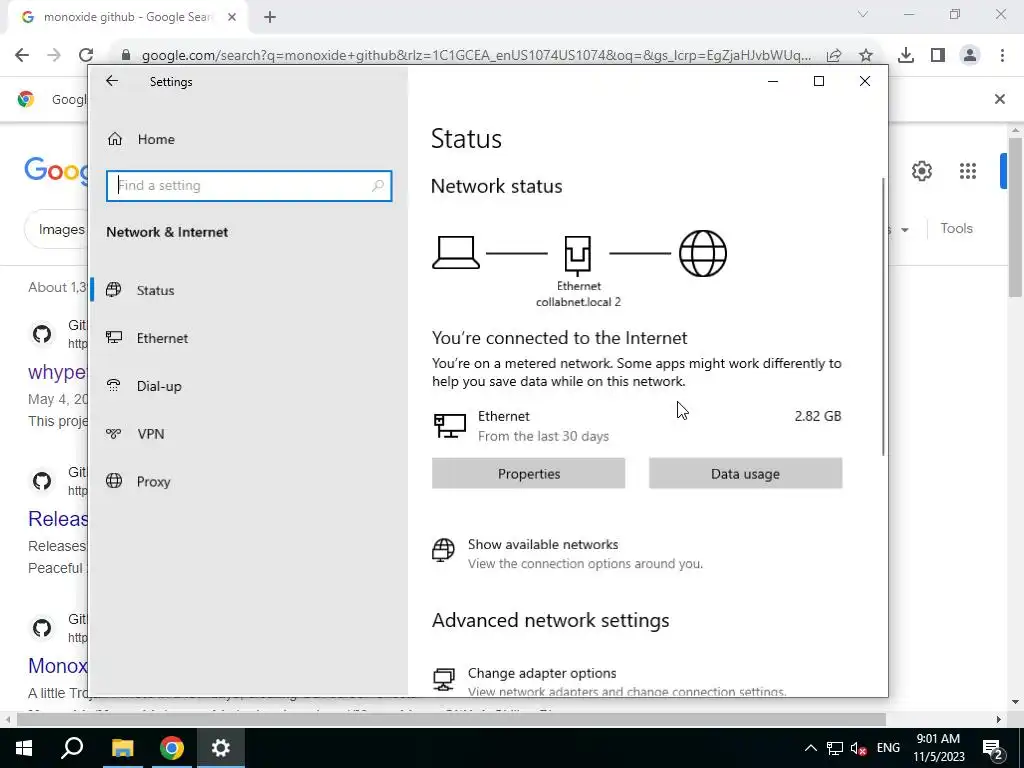Click the muted volume tray icon

[859, 748]
